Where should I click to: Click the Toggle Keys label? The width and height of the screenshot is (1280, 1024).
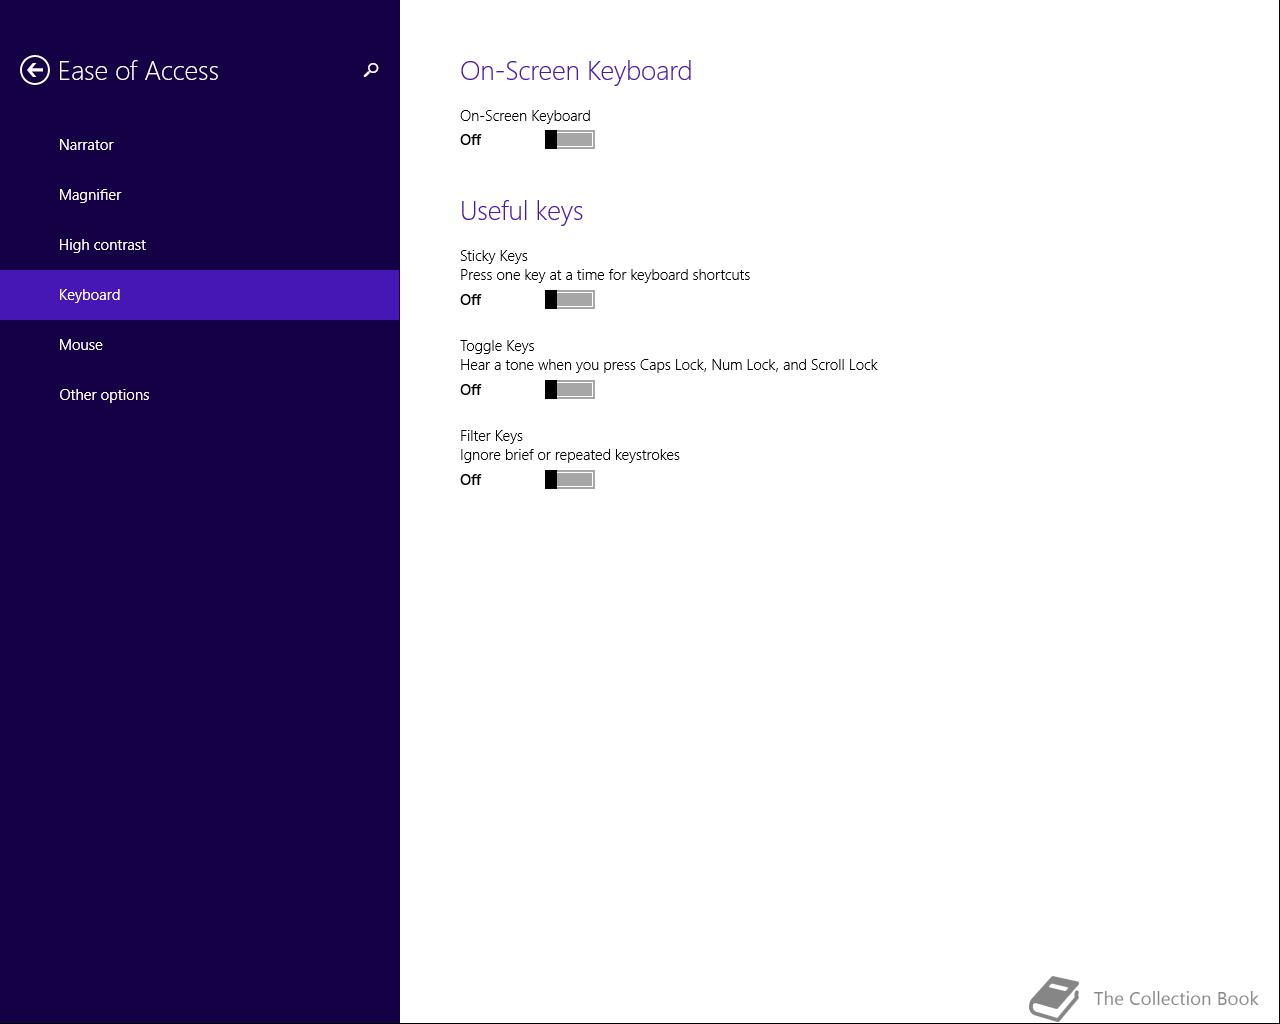(x=497, y=346)
